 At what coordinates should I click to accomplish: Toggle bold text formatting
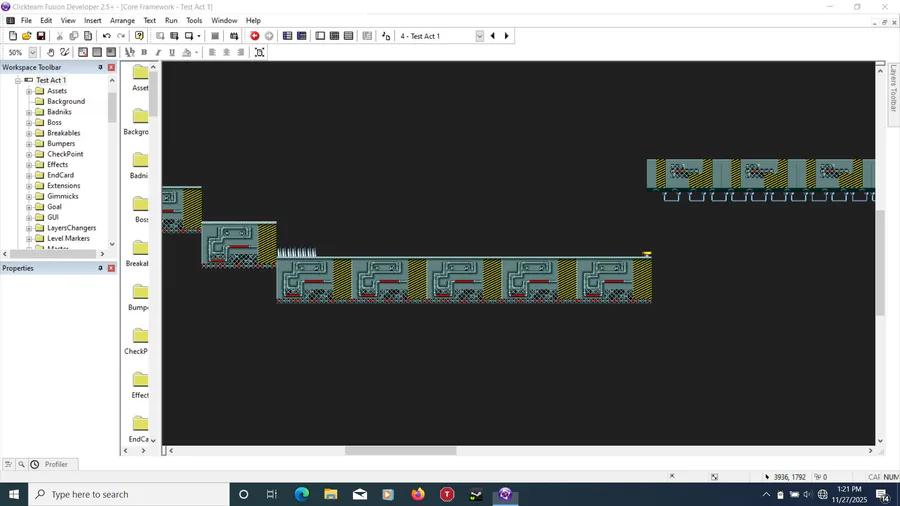click(144, 52)
